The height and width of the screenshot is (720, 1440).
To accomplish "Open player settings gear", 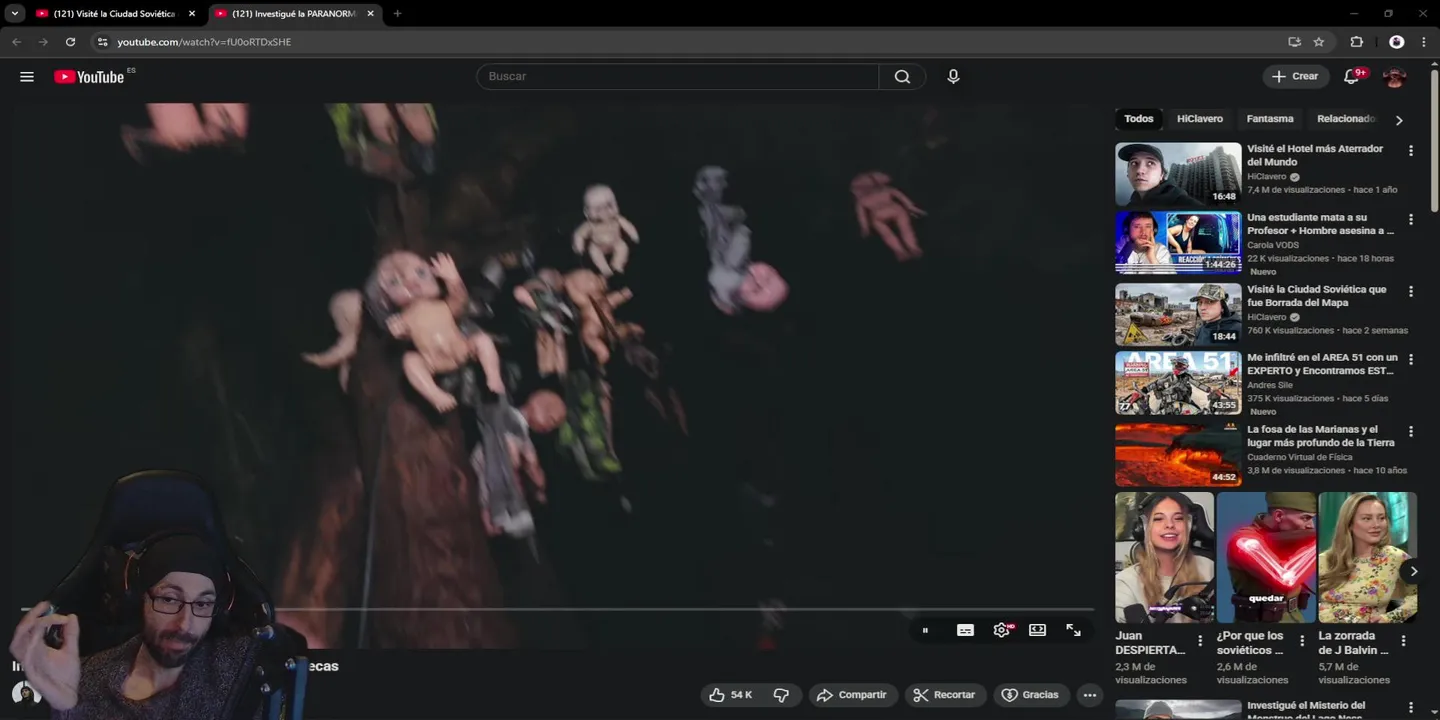I will (x=1001, y=630).
